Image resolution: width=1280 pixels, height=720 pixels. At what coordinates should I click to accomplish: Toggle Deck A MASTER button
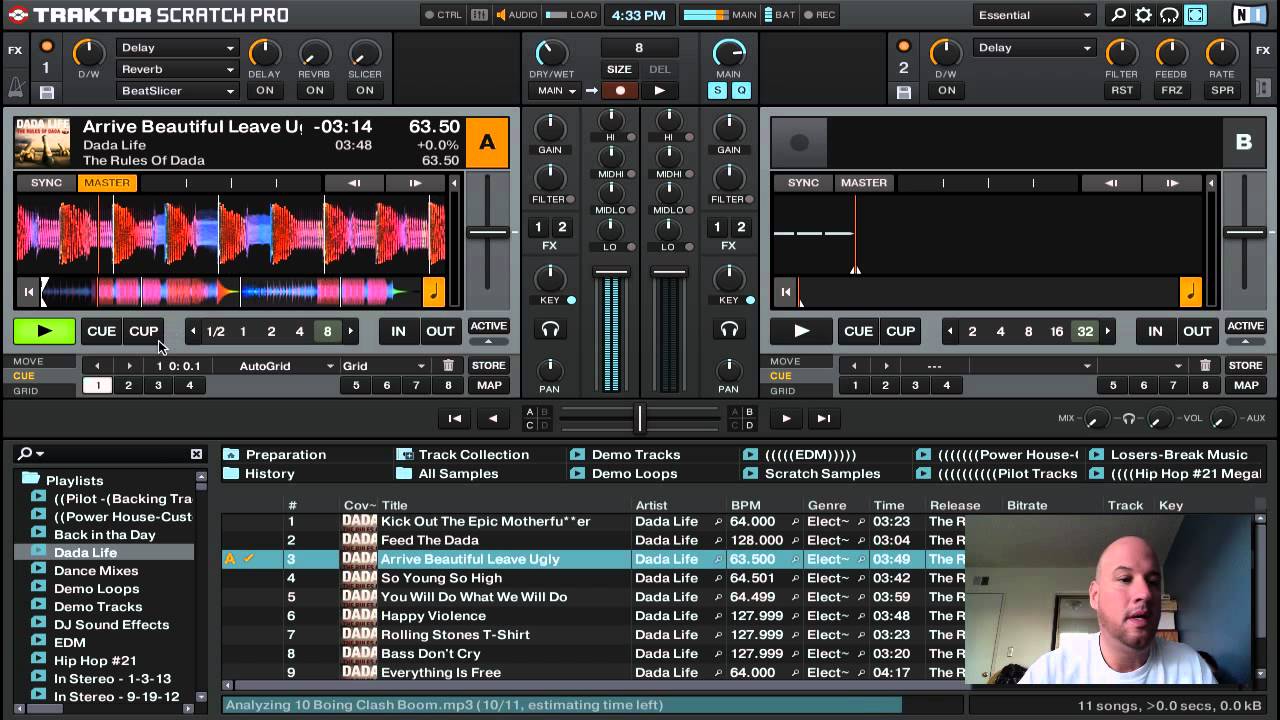pyautogui.click(x=107, y=183)
